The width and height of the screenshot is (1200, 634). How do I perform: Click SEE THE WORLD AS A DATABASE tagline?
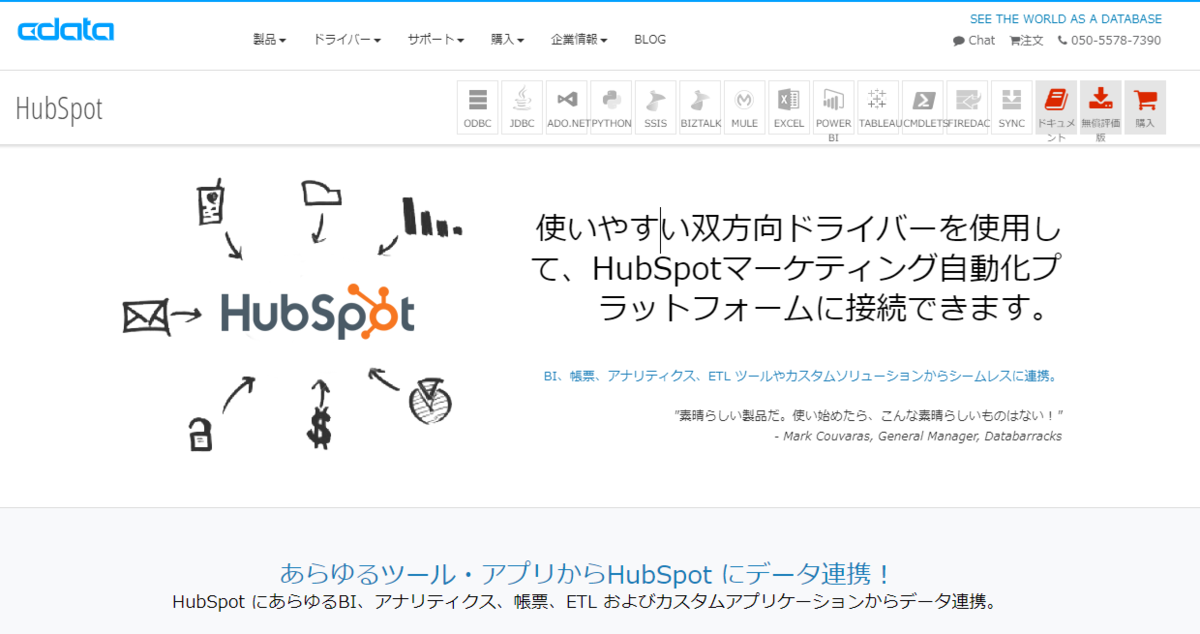pos(1066,19)
